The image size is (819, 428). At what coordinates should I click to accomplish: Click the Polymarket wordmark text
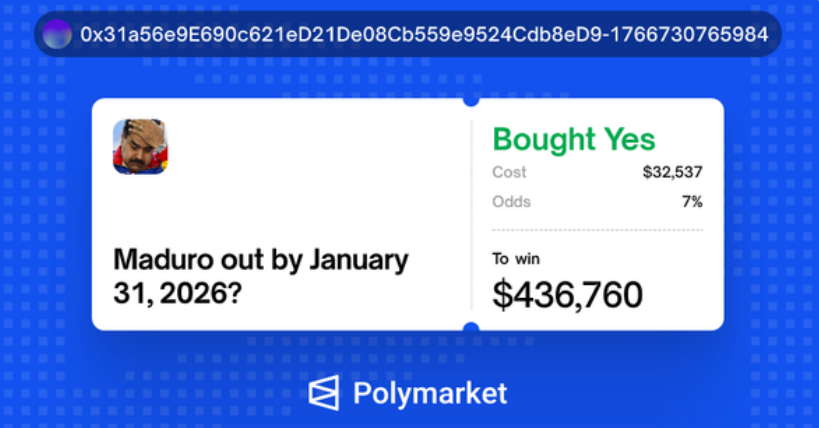coord(430,393)
